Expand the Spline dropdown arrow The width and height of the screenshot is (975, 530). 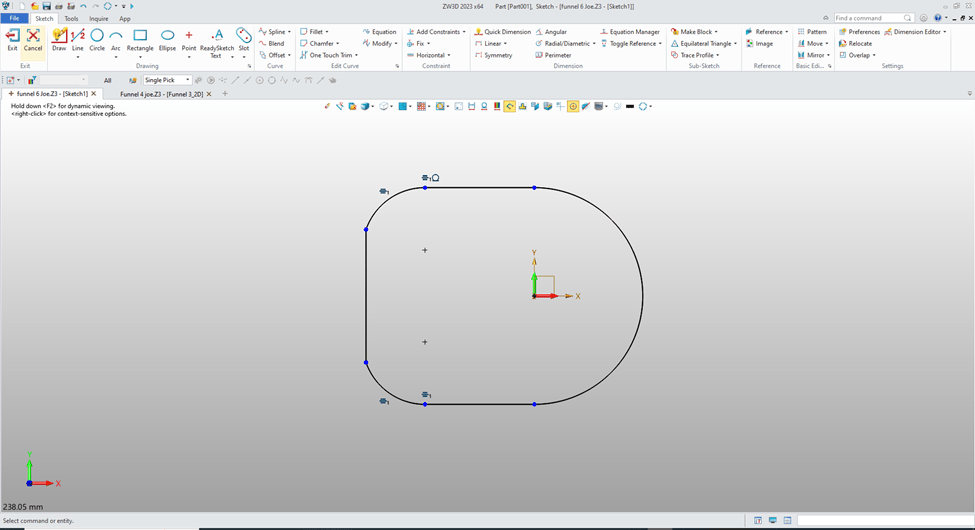click(290, 32)
